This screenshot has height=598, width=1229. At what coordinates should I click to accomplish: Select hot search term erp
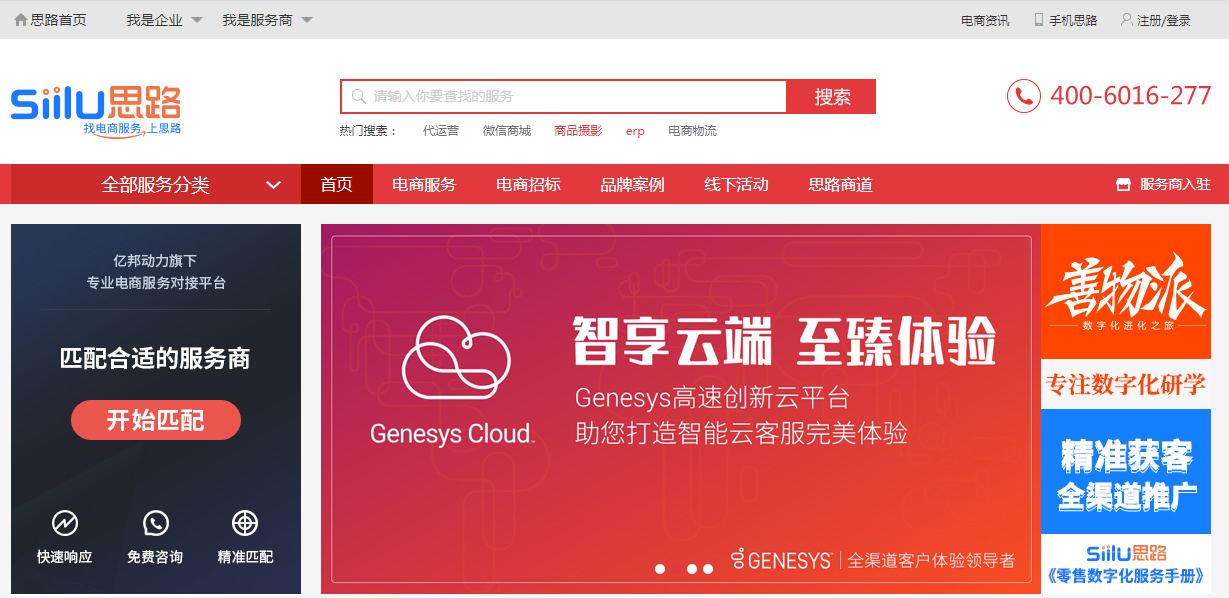tap(635, 132)
